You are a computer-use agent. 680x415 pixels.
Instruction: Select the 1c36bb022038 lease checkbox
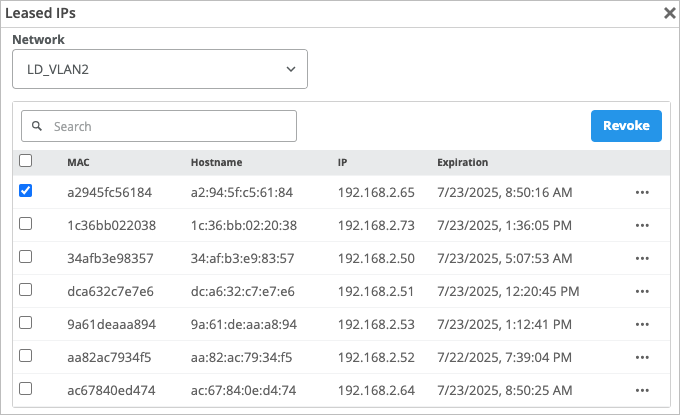(x=26, y=224)
